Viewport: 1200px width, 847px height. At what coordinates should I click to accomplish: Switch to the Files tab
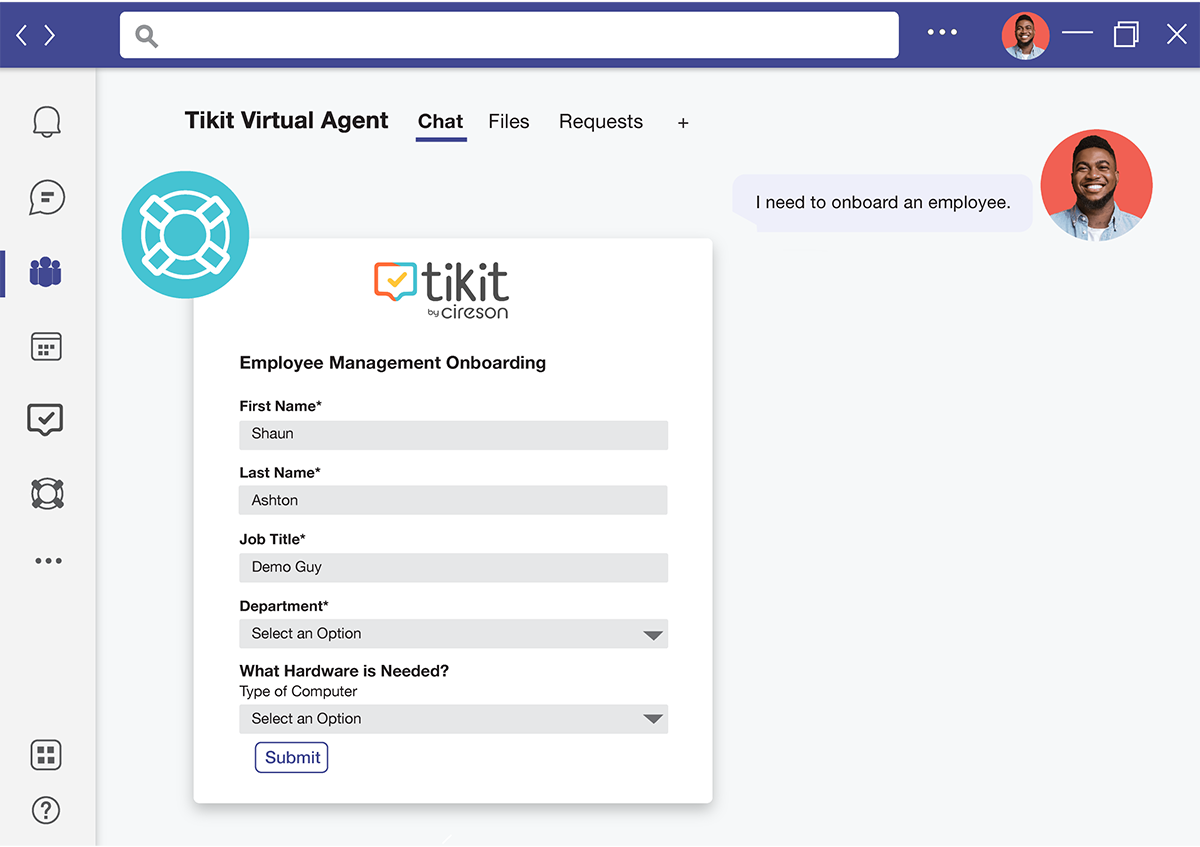(509, 122)
